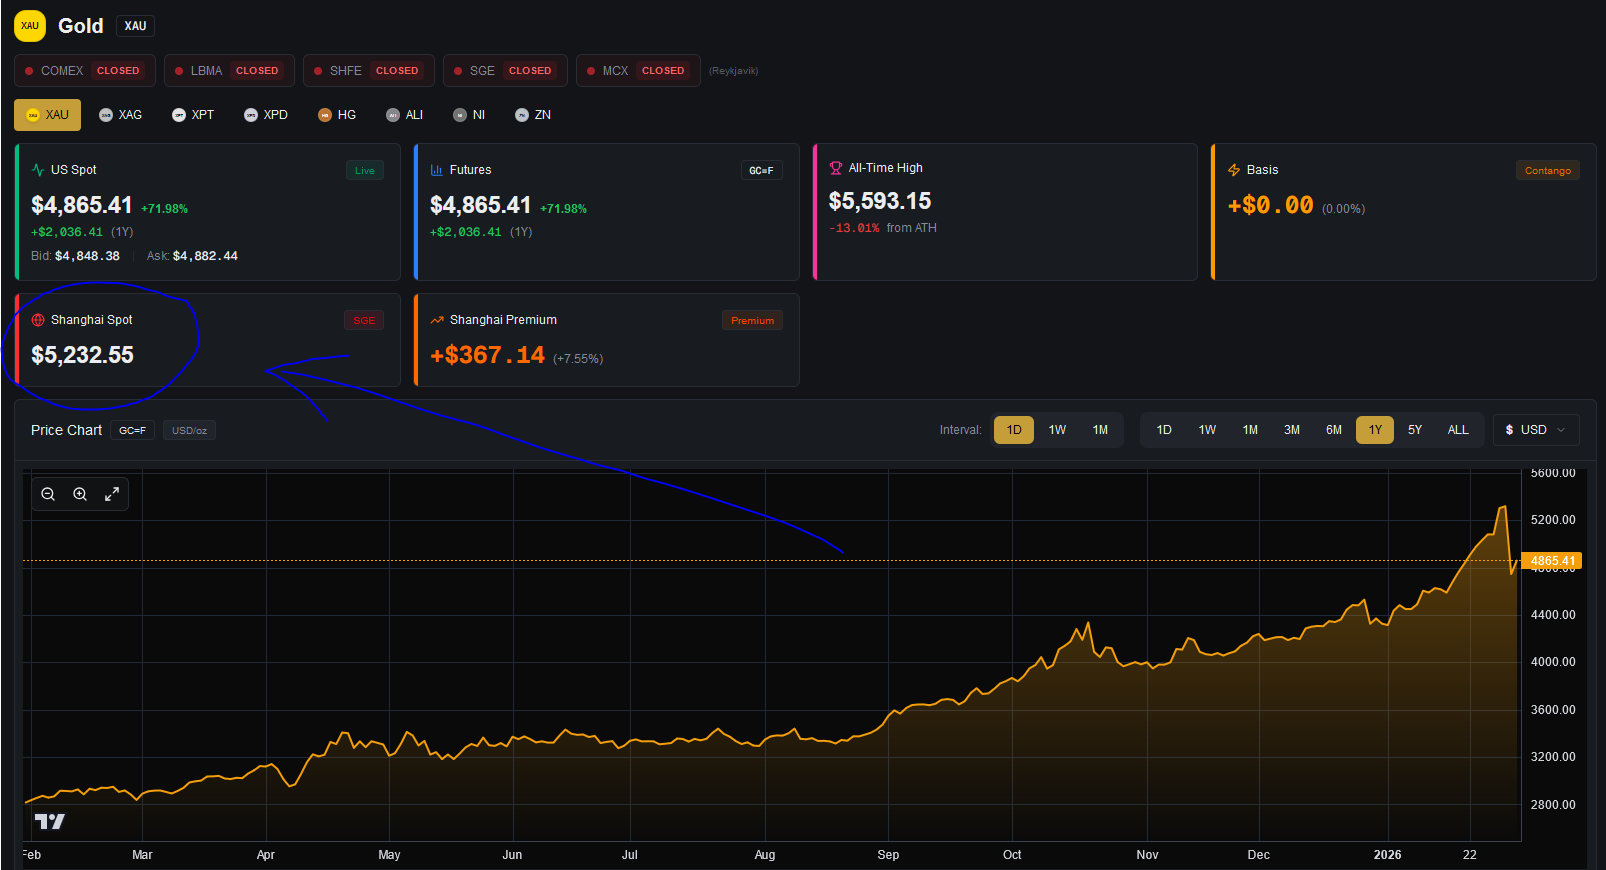Click the Shanghai Premium trend arrow icon

point(437,320)
